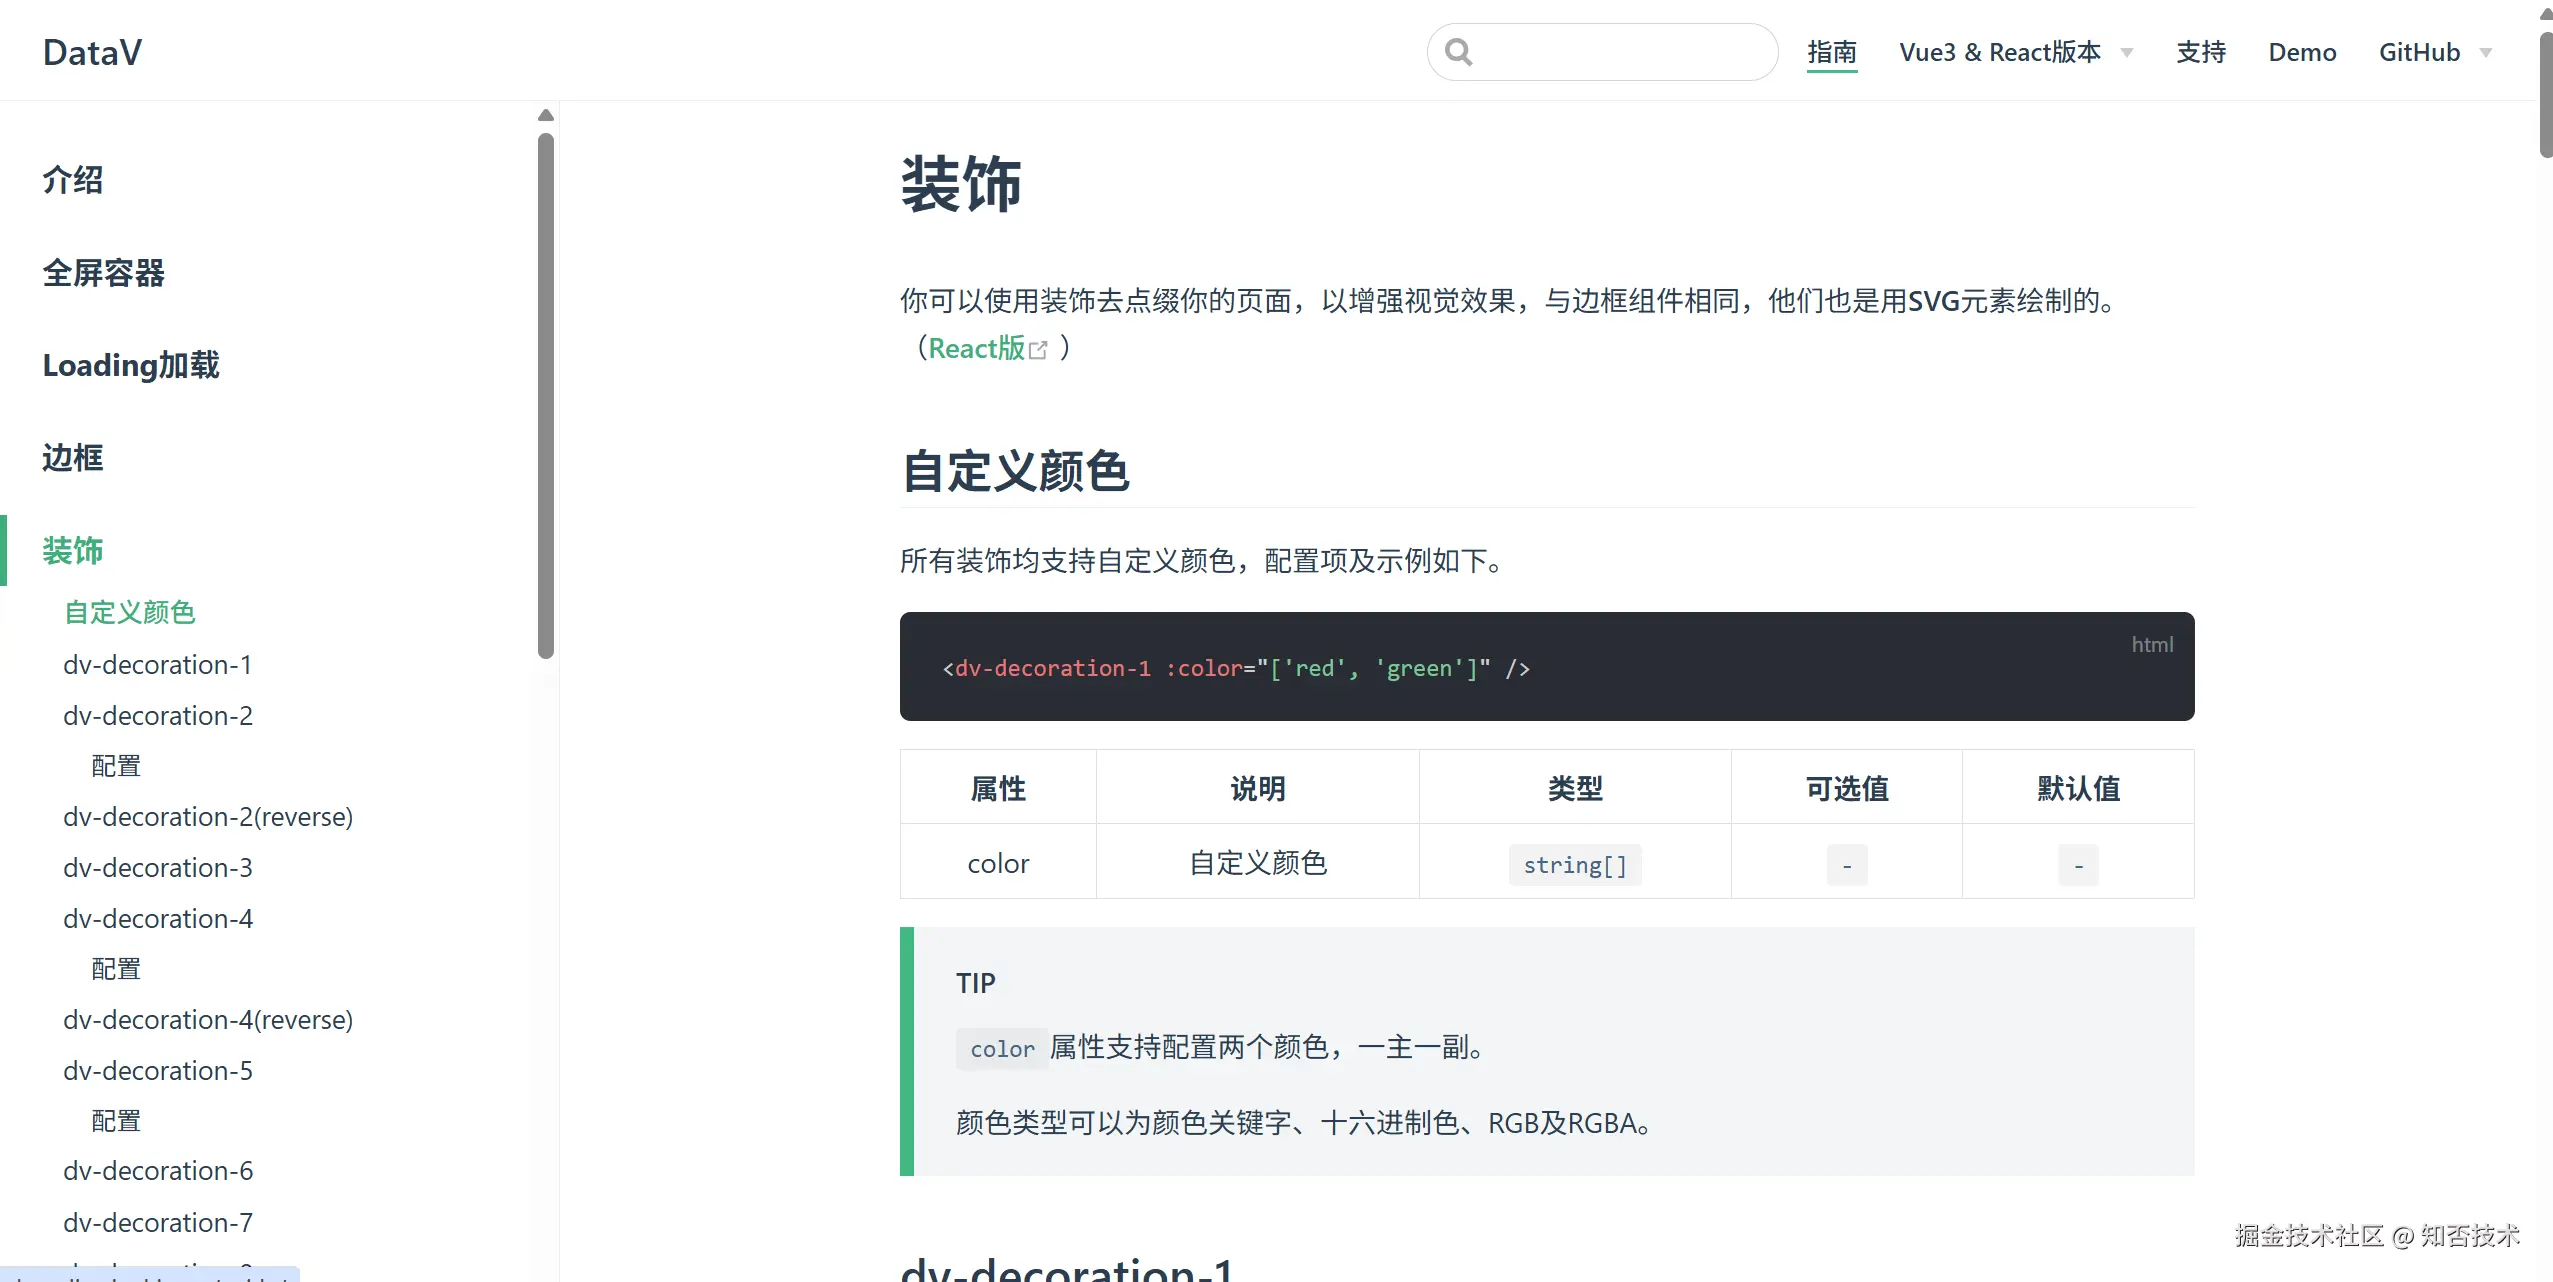Click the search magnifier icon
2553x1282 pixels.
(1458, 52)
